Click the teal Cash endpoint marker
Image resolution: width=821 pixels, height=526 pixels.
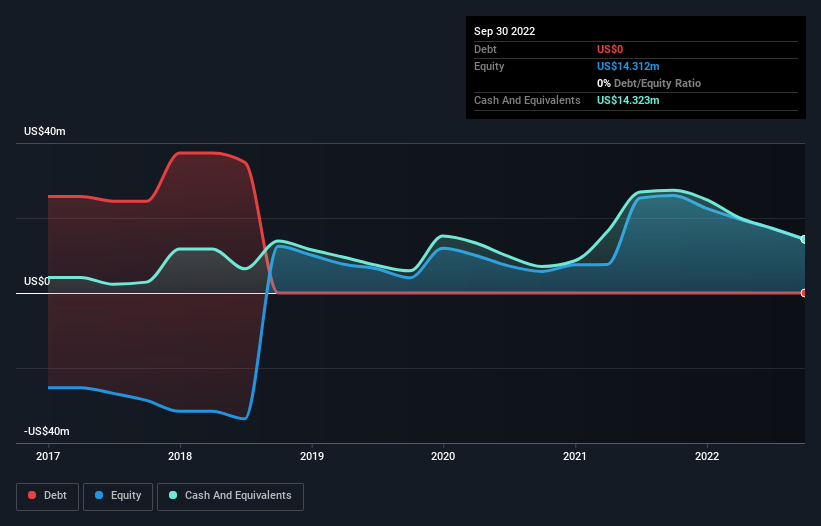(x=804, y=239)
